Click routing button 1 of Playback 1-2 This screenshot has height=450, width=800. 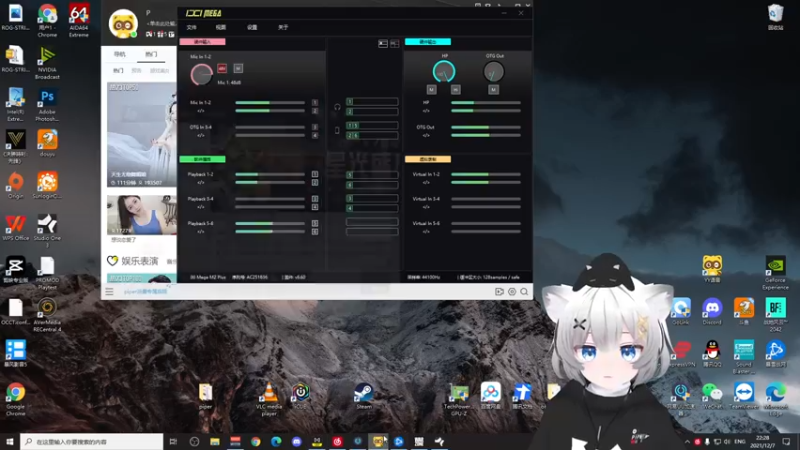point(315,174)
